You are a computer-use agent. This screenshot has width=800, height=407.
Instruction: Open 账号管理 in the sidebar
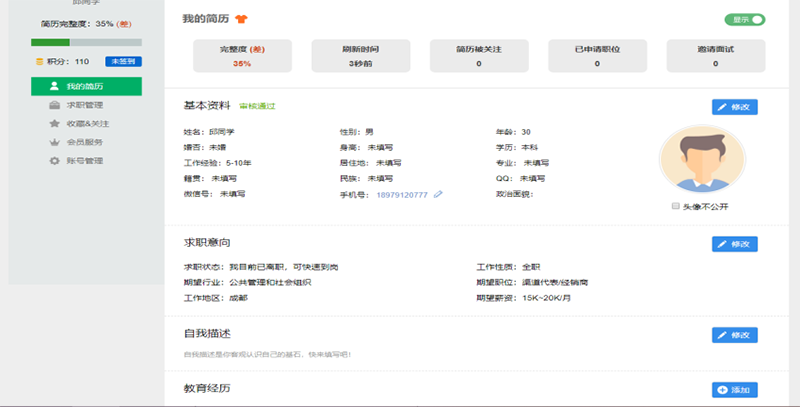coord(86,161)
